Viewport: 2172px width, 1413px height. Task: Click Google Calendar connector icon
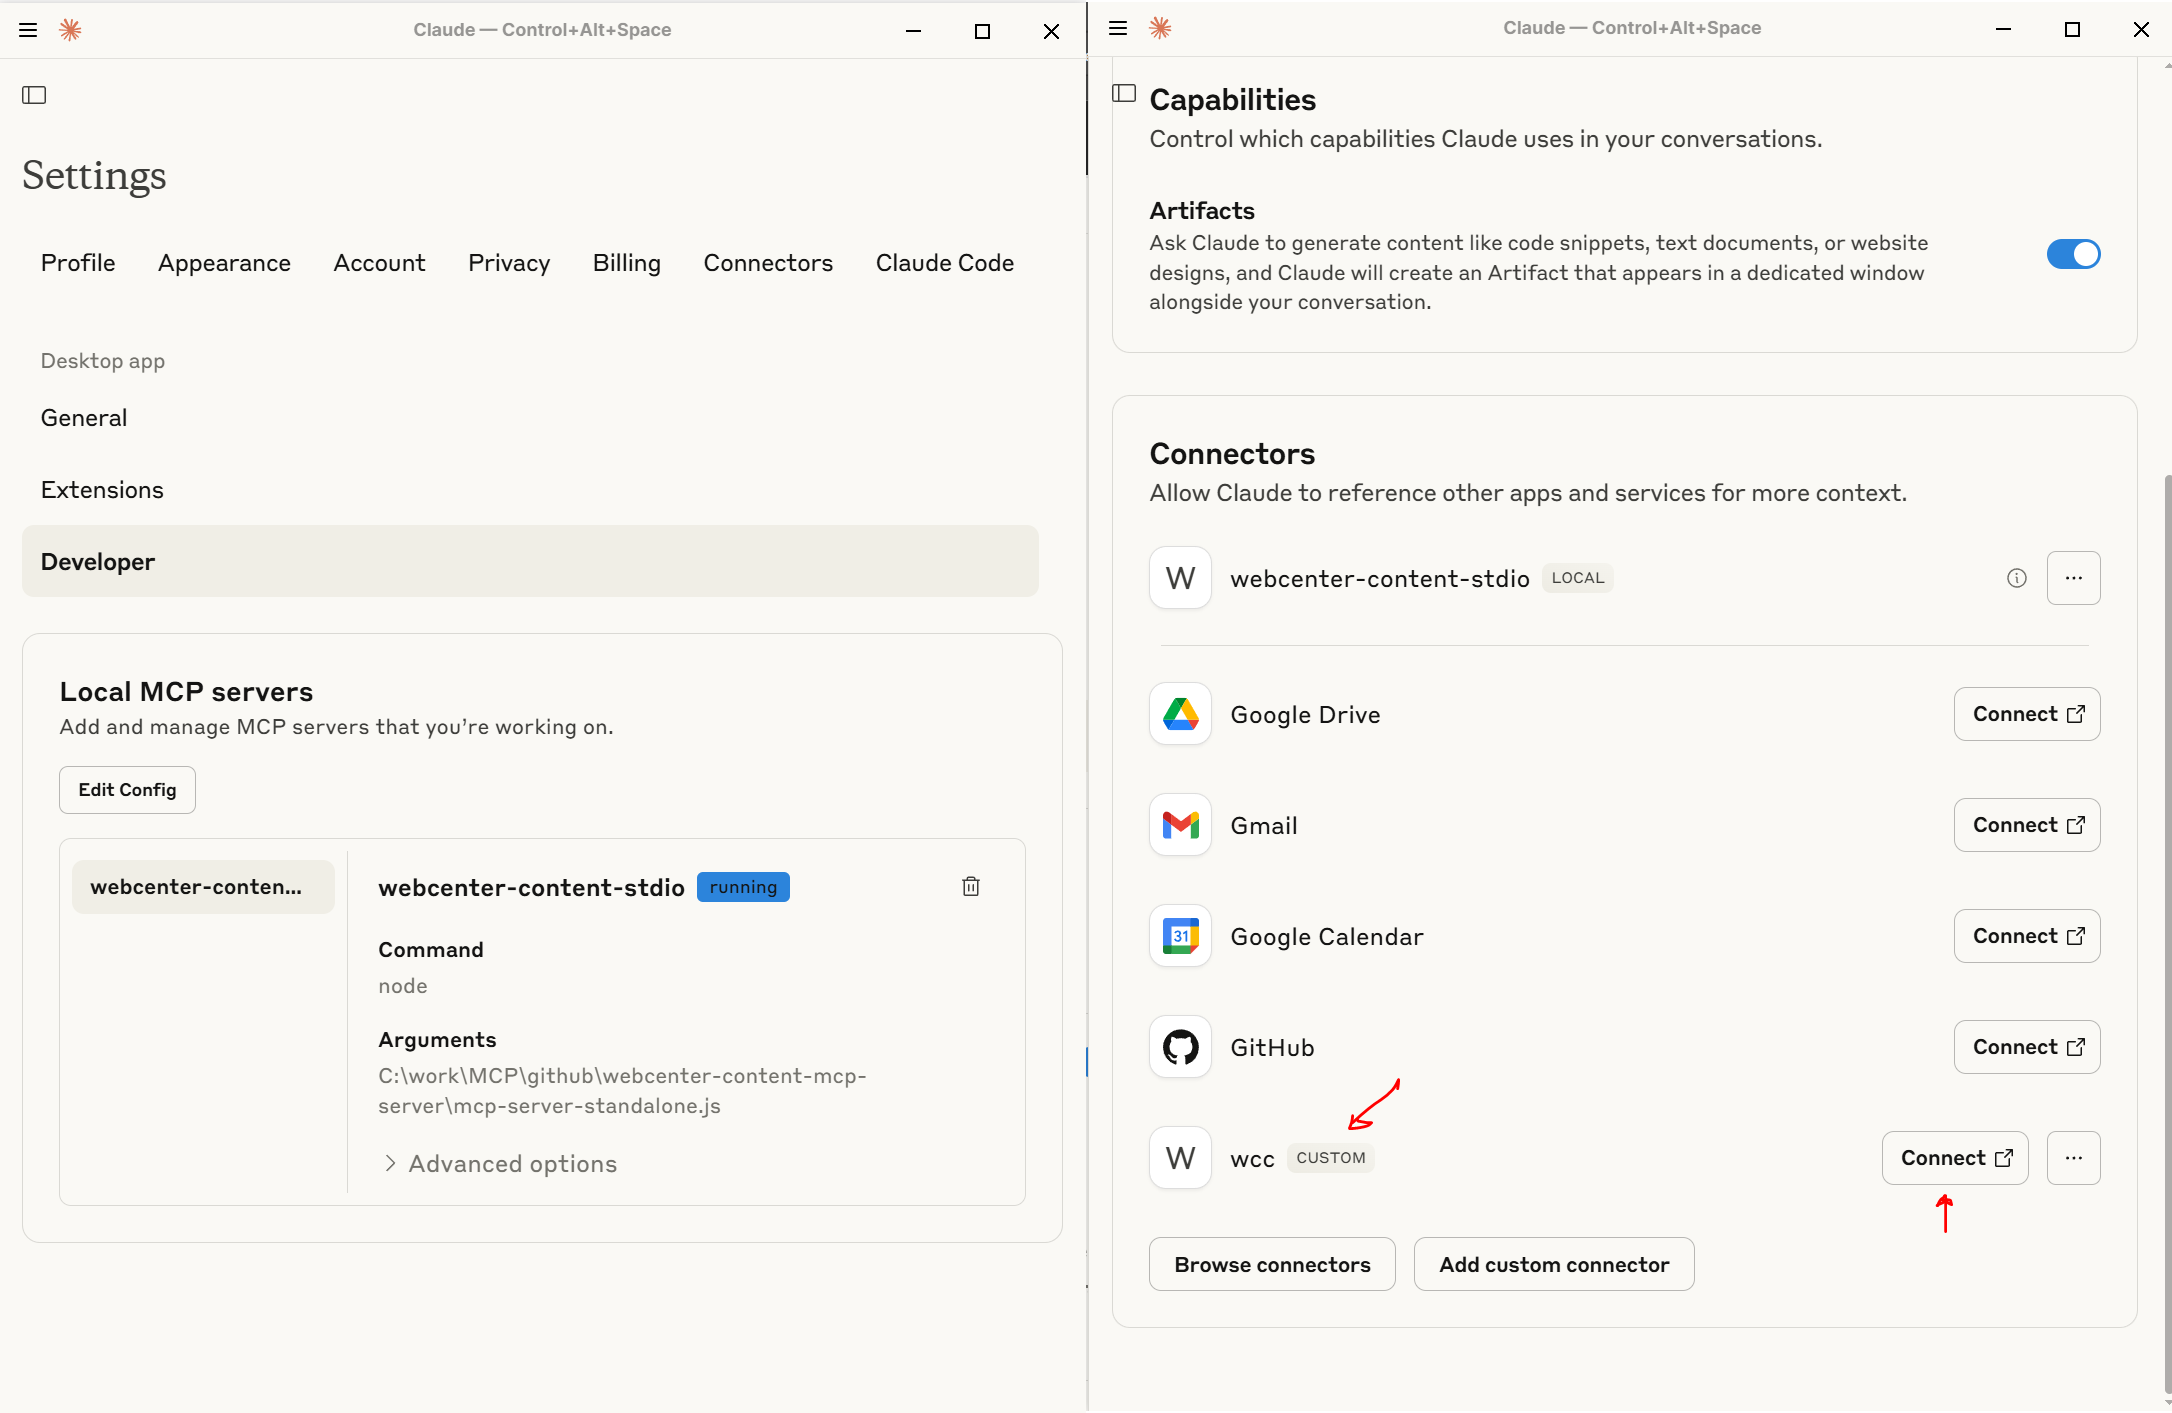pyautogui.click(x=1180, y=936)
